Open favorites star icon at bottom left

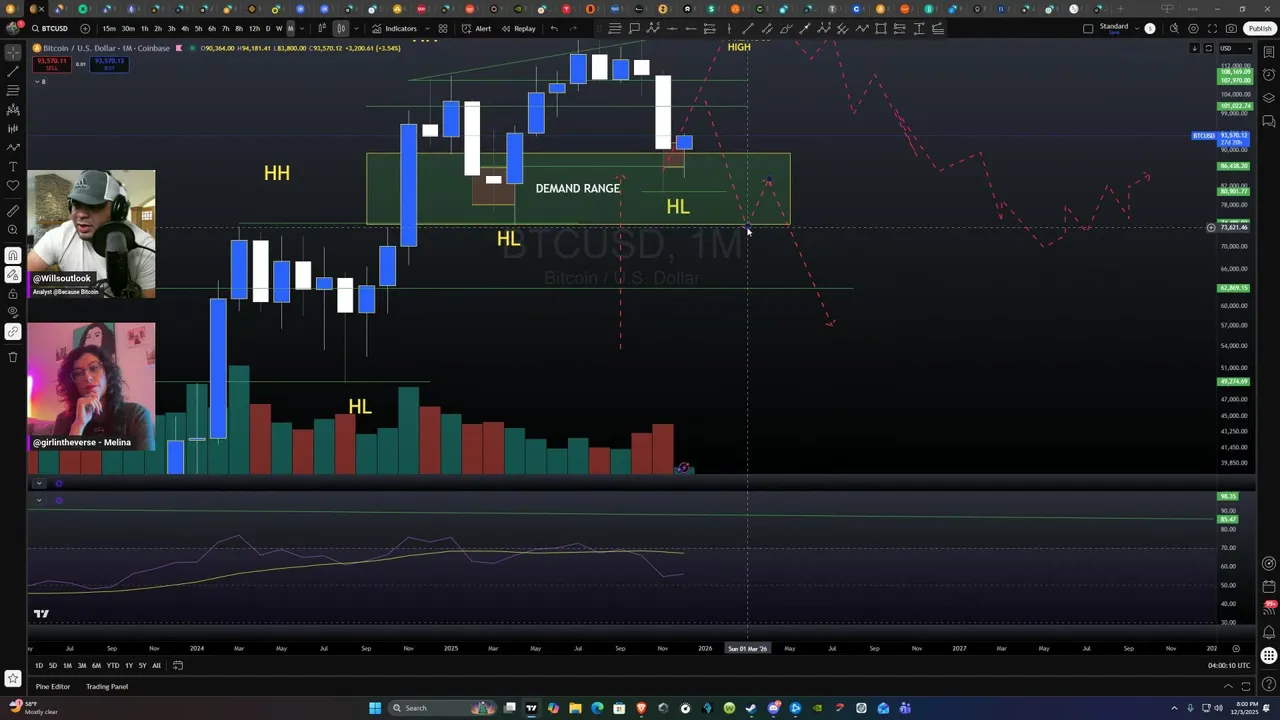click(13, 679)
